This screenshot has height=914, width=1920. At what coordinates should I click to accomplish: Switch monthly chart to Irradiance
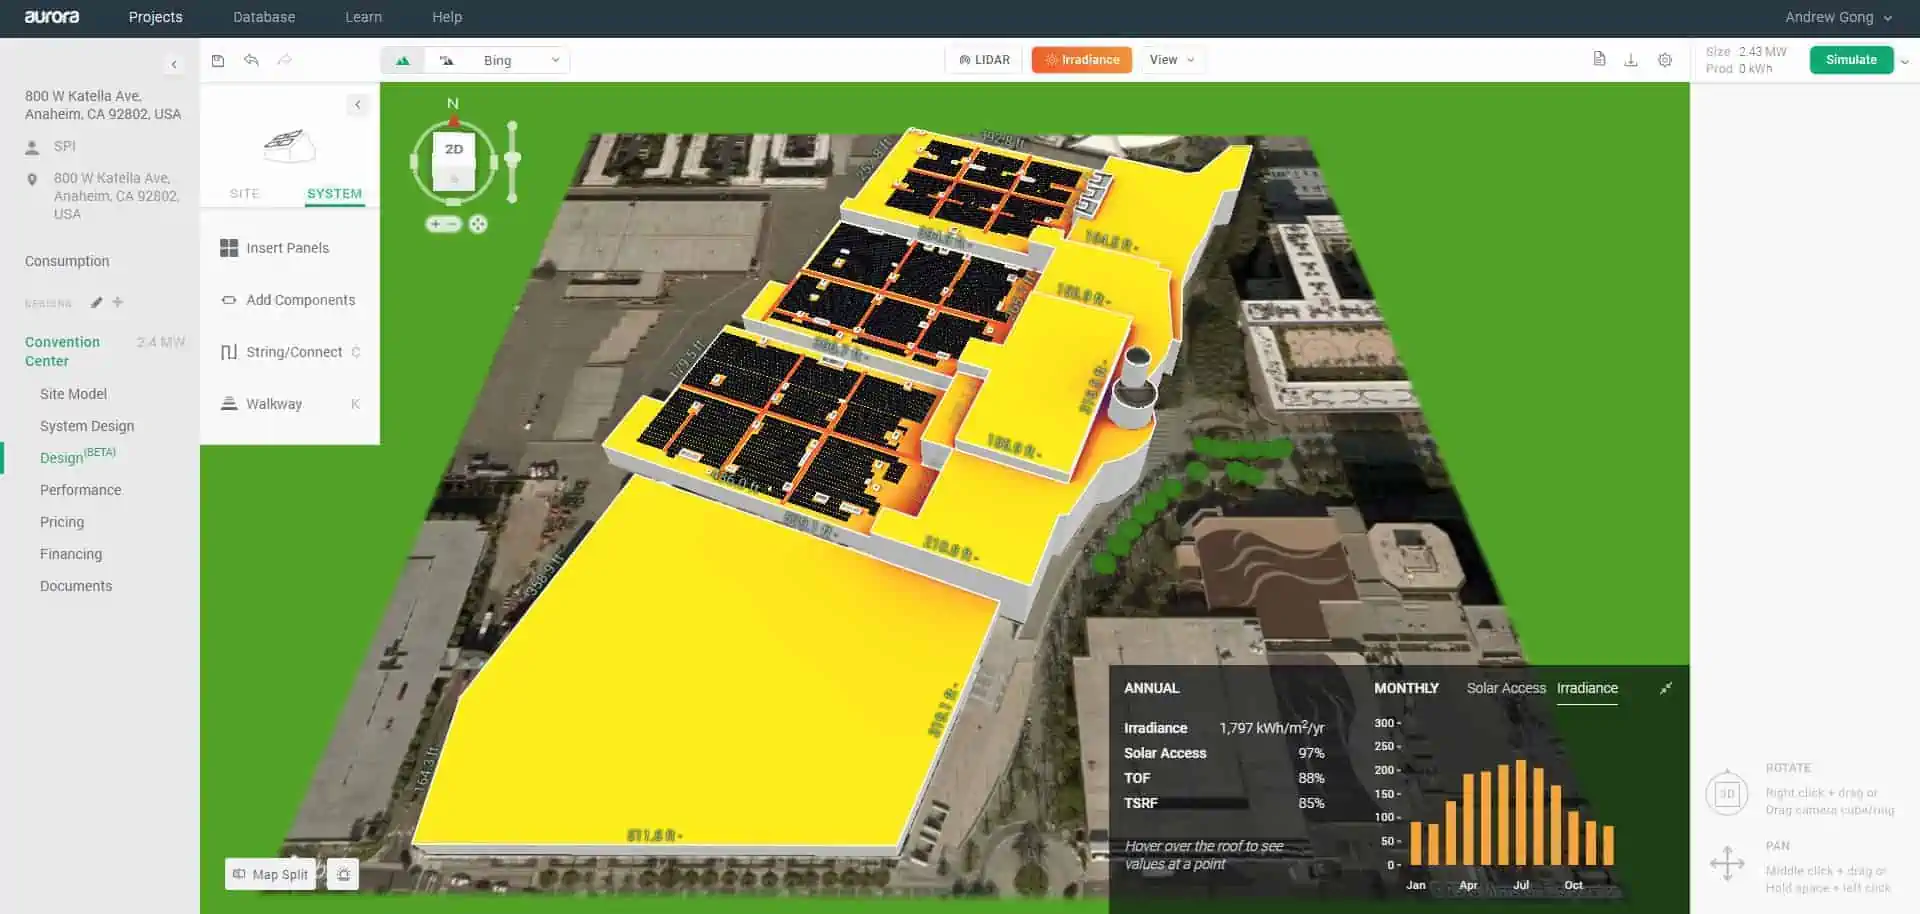(x=1587, y=688)
